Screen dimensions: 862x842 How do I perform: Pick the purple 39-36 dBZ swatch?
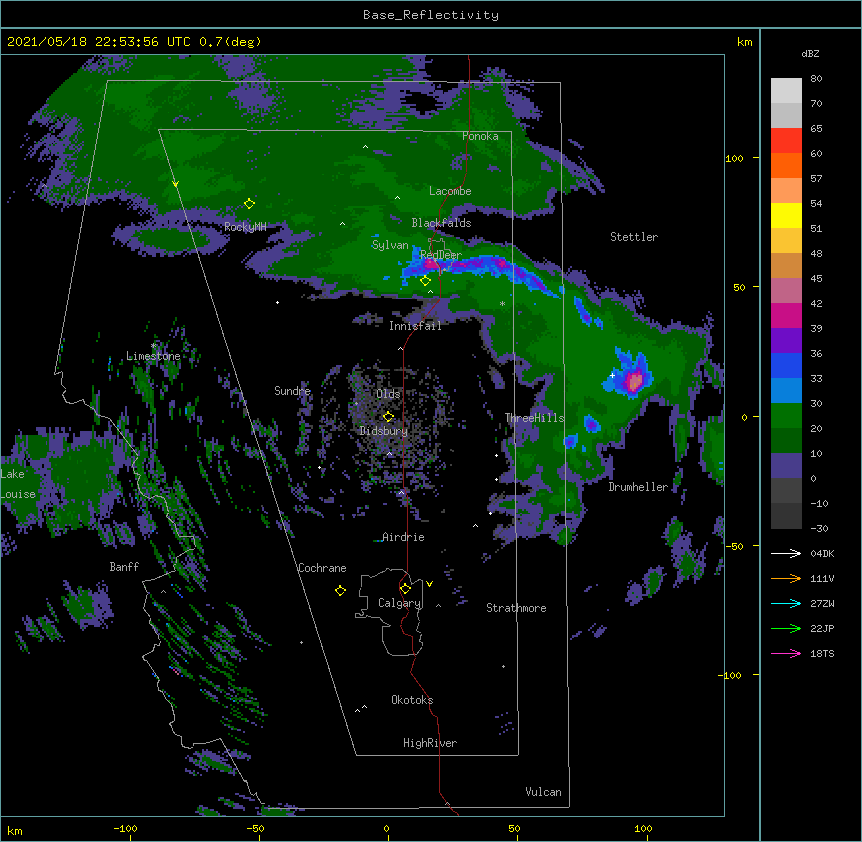pyautogui.click(x=786, y=341)
